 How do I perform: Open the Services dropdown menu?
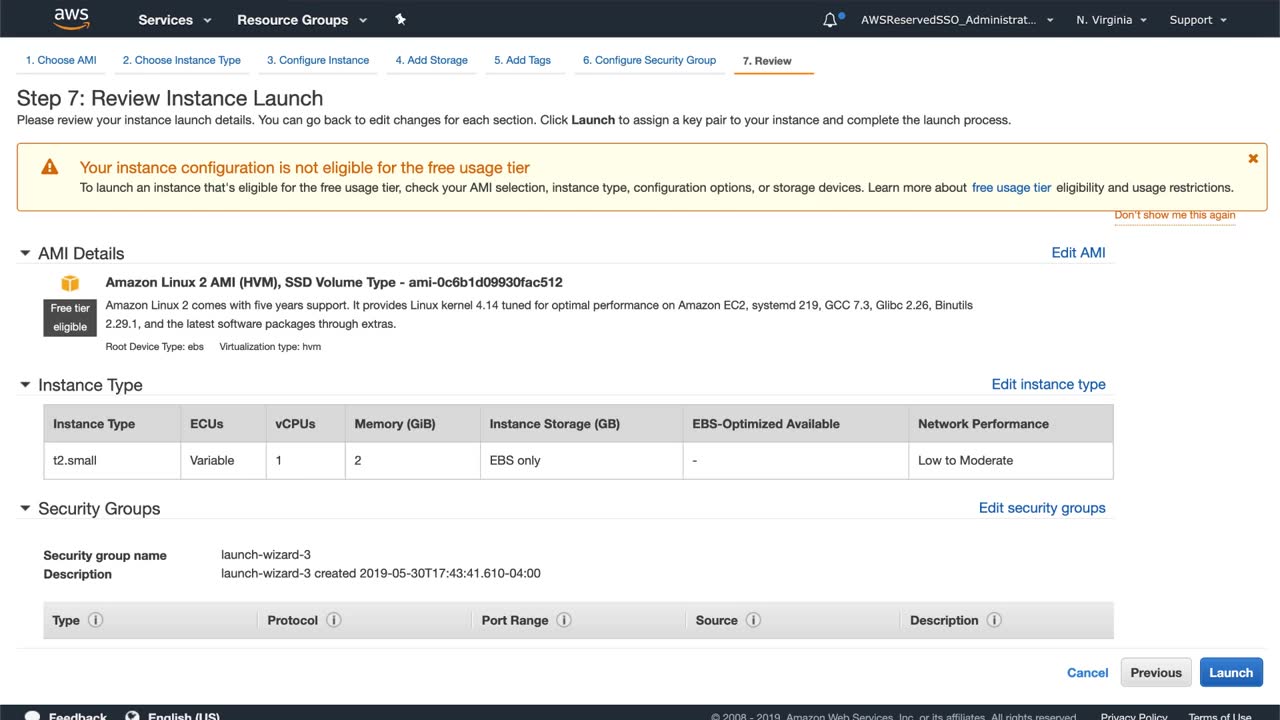(x=175, y=20)
